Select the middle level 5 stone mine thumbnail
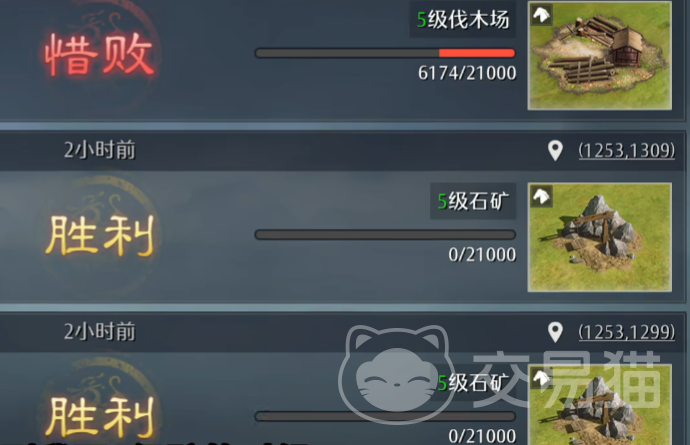690x445 pixels. (x=599, y=237)
